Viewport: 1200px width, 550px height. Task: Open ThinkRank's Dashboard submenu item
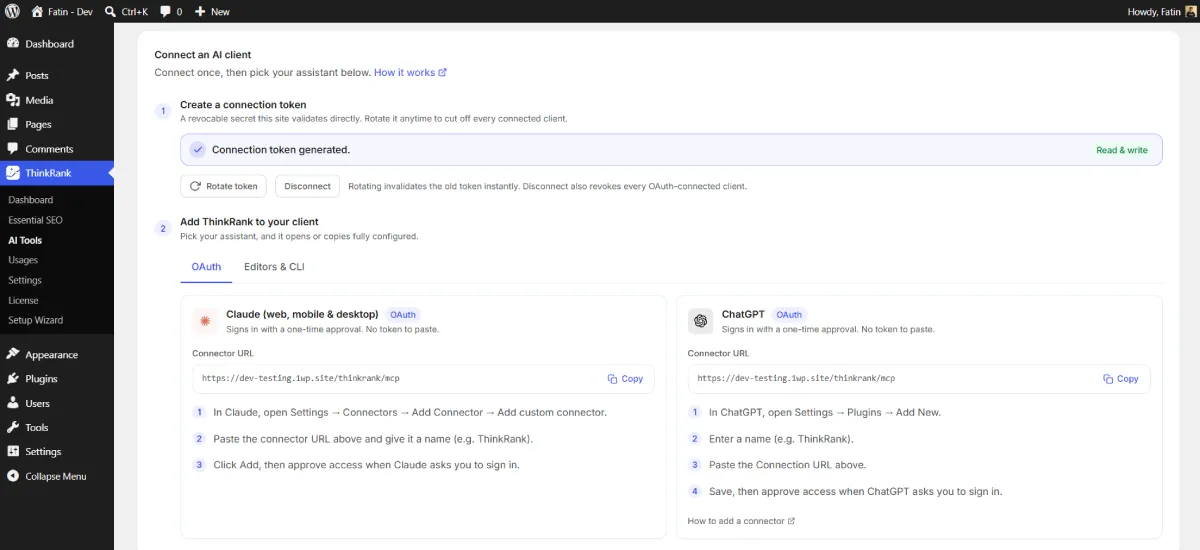click(31, 200)
